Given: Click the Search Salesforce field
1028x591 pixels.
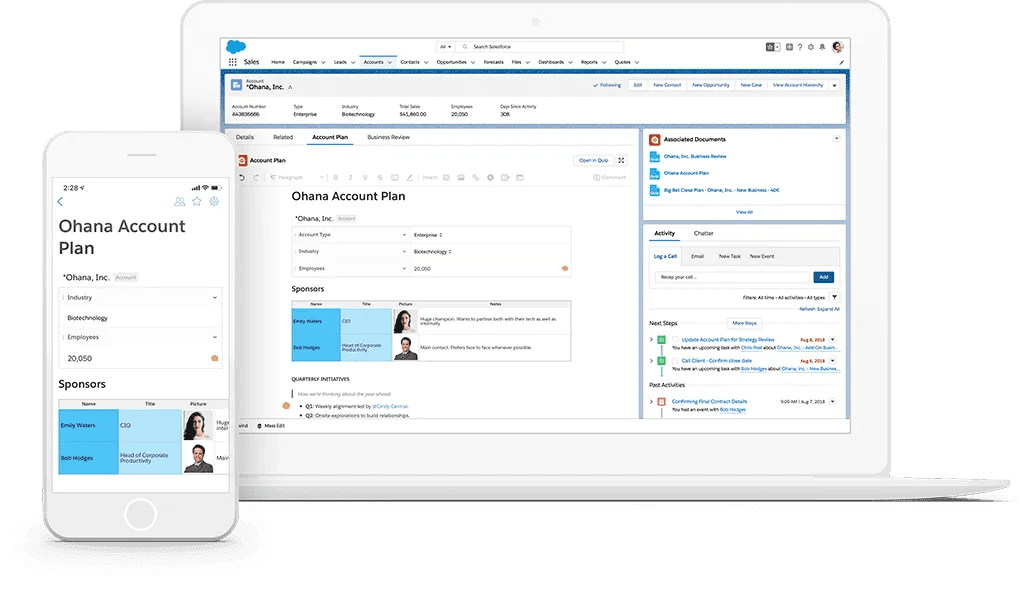Looking at the screenshot, I should [541, 47].
